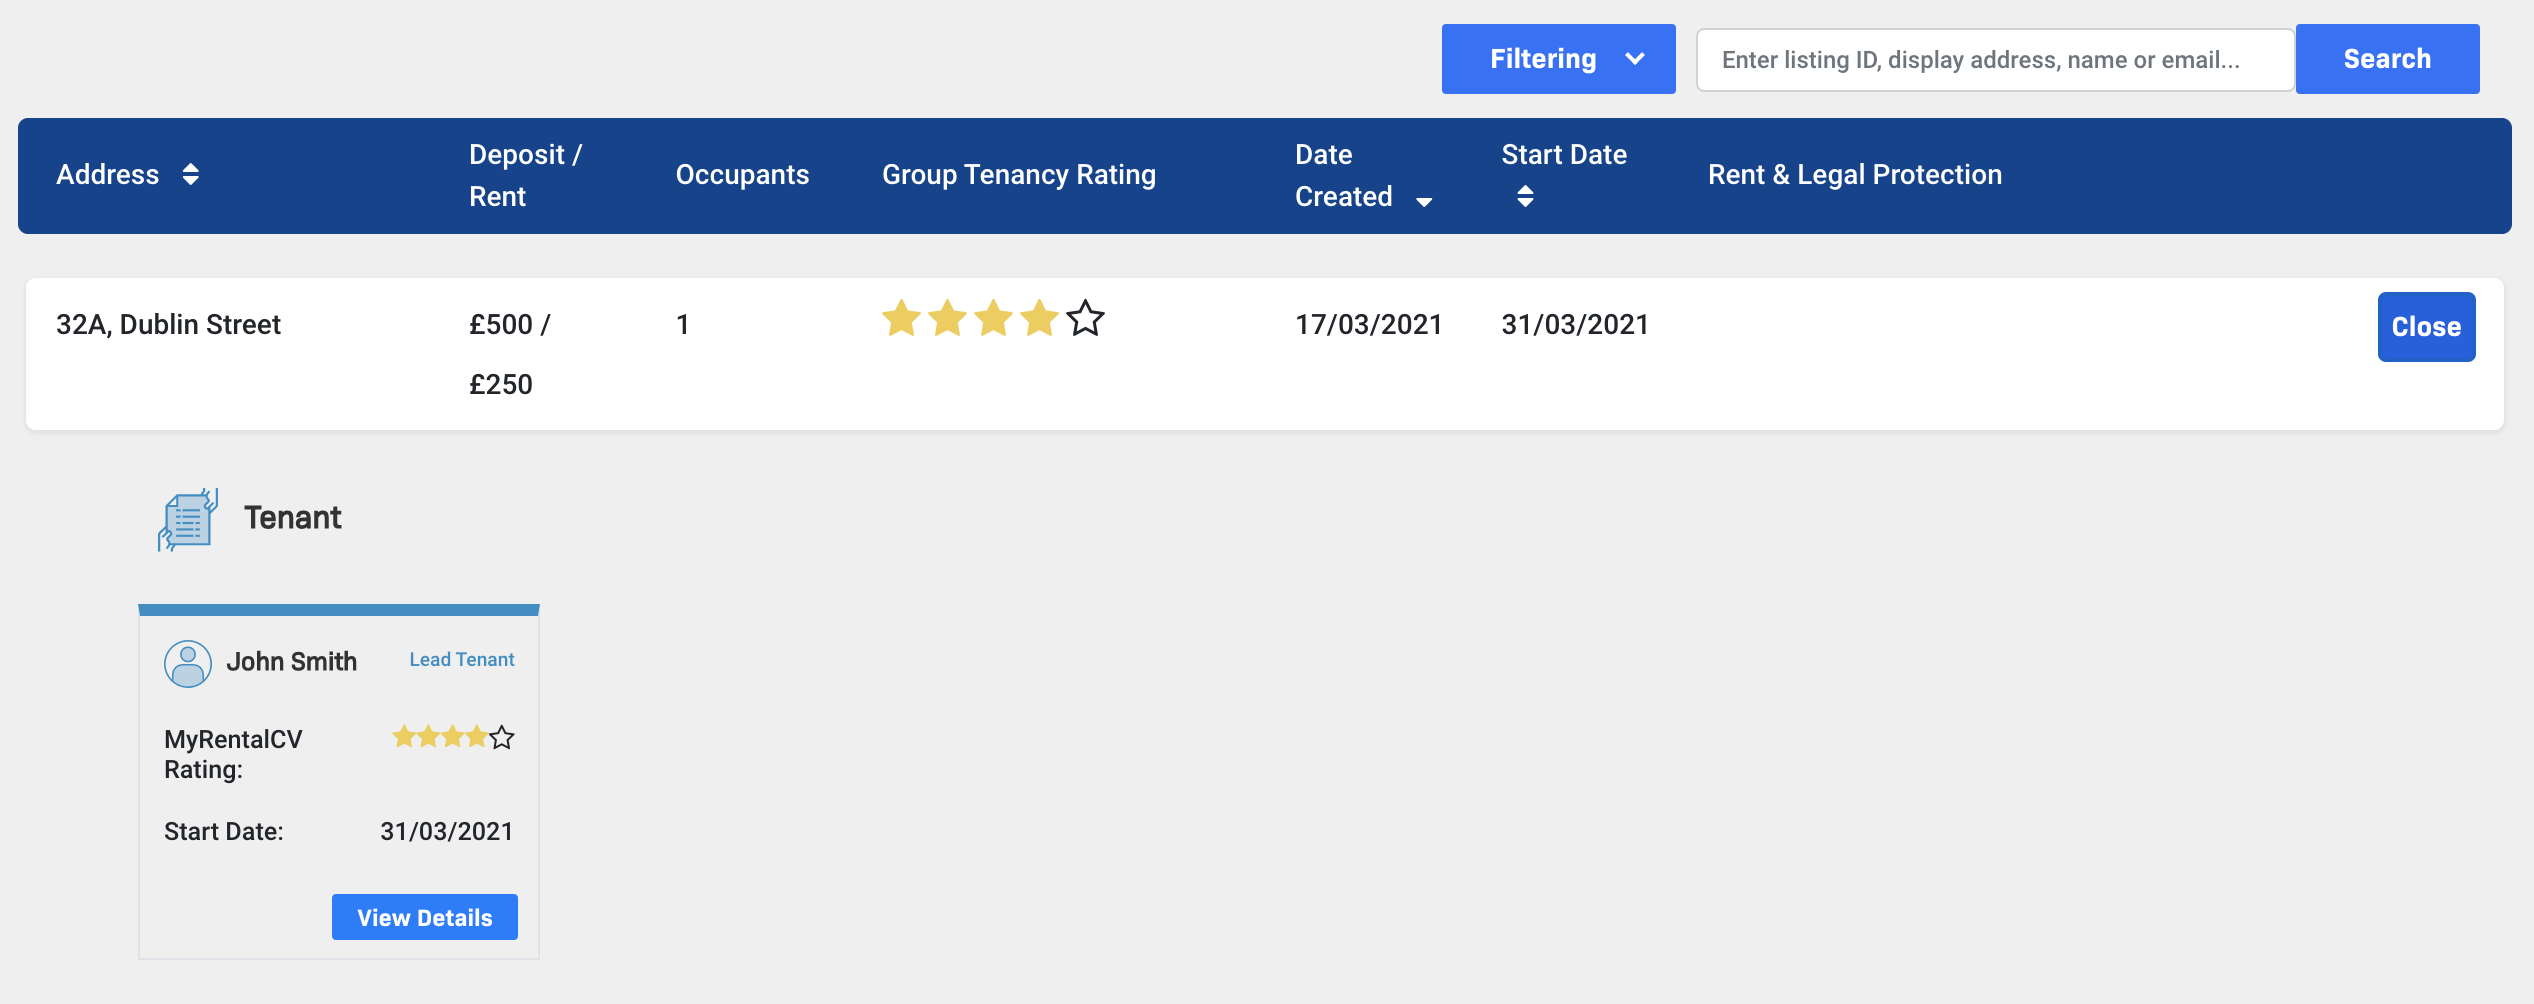Click the first gold star in Group Tenancy Rating
The width and height of the screenshot is (2534, 1004).
pyautogui.click(x=900, y=319)
